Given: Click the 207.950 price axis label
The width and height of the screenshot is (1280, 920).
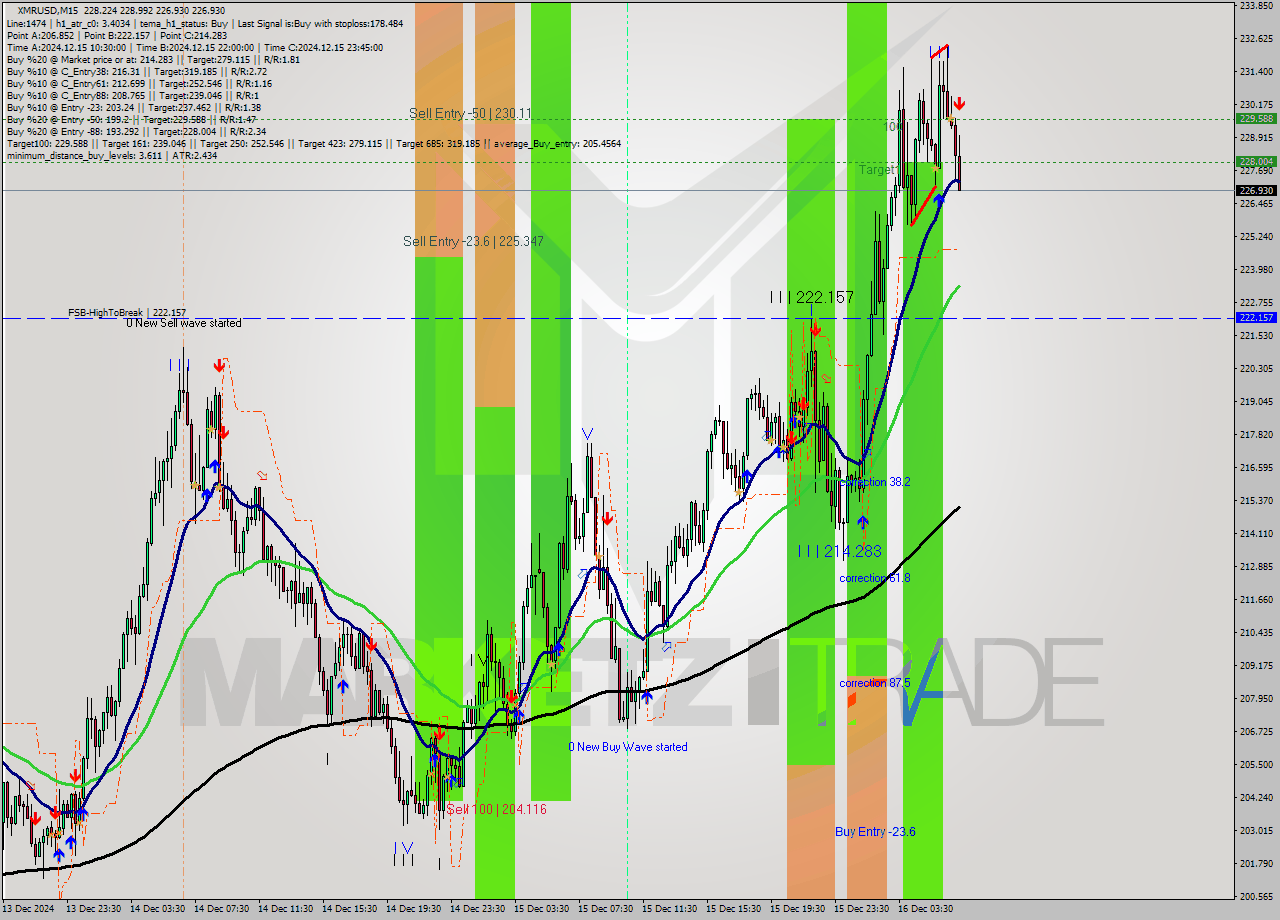Looking at the screenshot, I should point(1256,698).
